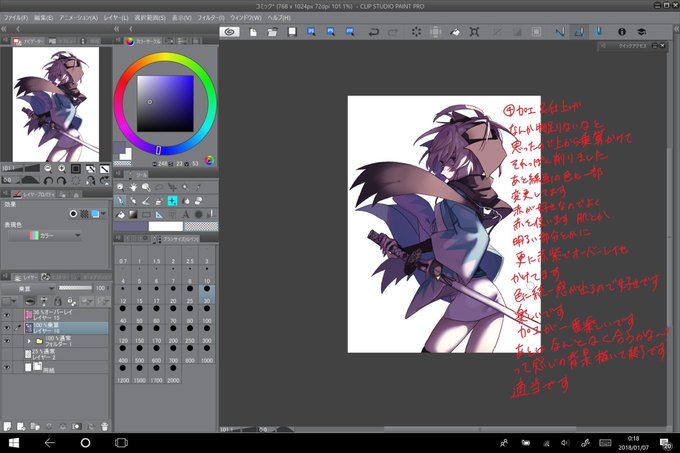
Task: Open the palette color dropdown in the layer panel
Action: (x=9, y=301)
